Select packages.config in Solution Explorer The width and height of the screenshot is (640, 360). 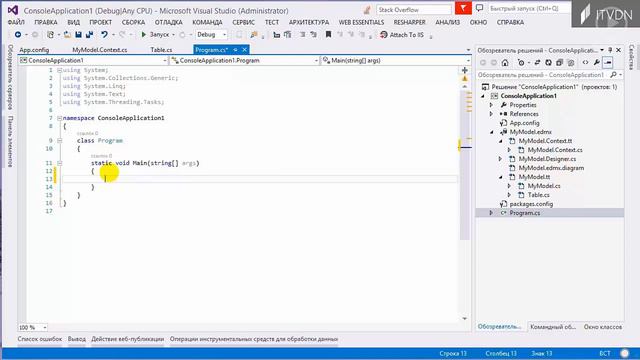pos(531,204)
